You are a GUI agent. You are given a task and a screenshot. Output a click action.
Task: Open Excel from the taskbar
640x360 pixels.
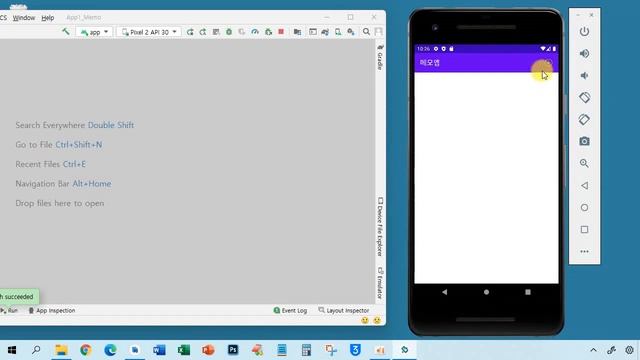(184, 350)
